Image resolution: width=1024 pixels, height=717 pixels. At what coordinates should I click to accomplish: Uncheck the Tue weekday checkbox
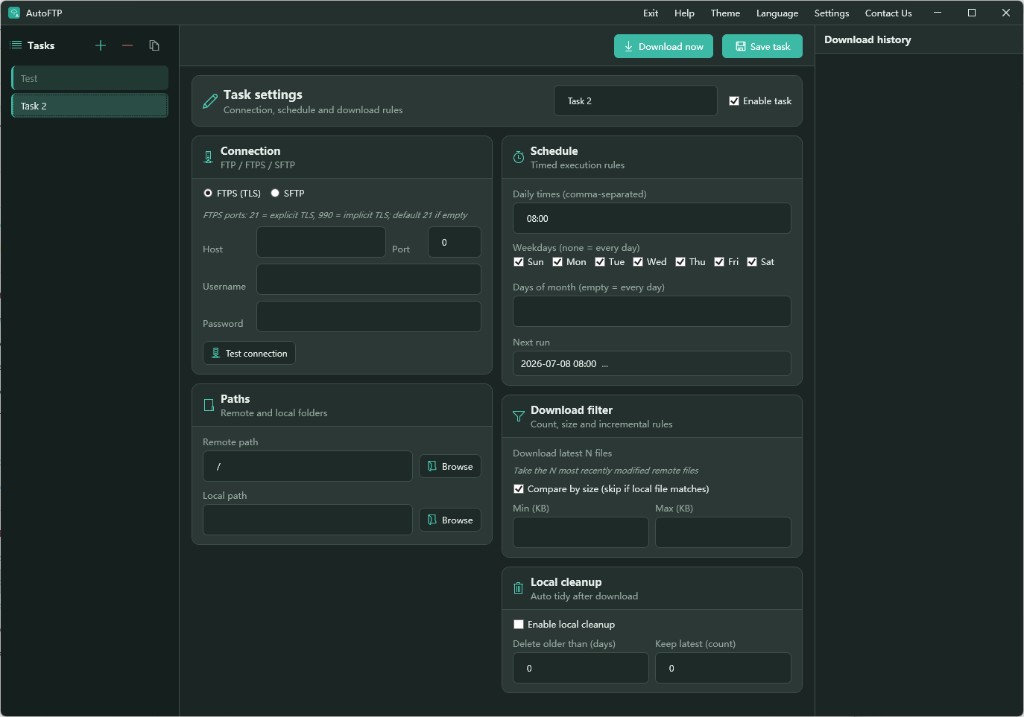[600, 262]
